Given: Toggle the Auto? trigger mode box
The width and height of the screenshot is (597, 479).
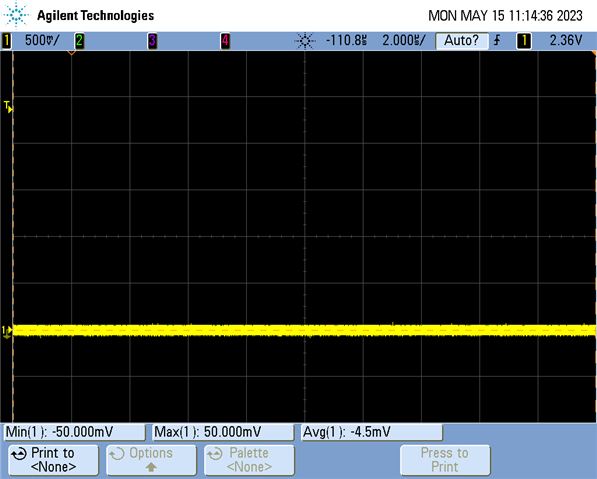Looking at the screenshot, I should point(462,41).
